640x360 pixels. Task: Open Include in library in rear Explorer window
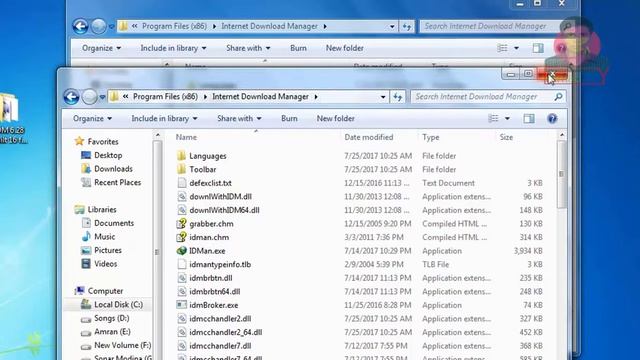pos(173,48)
